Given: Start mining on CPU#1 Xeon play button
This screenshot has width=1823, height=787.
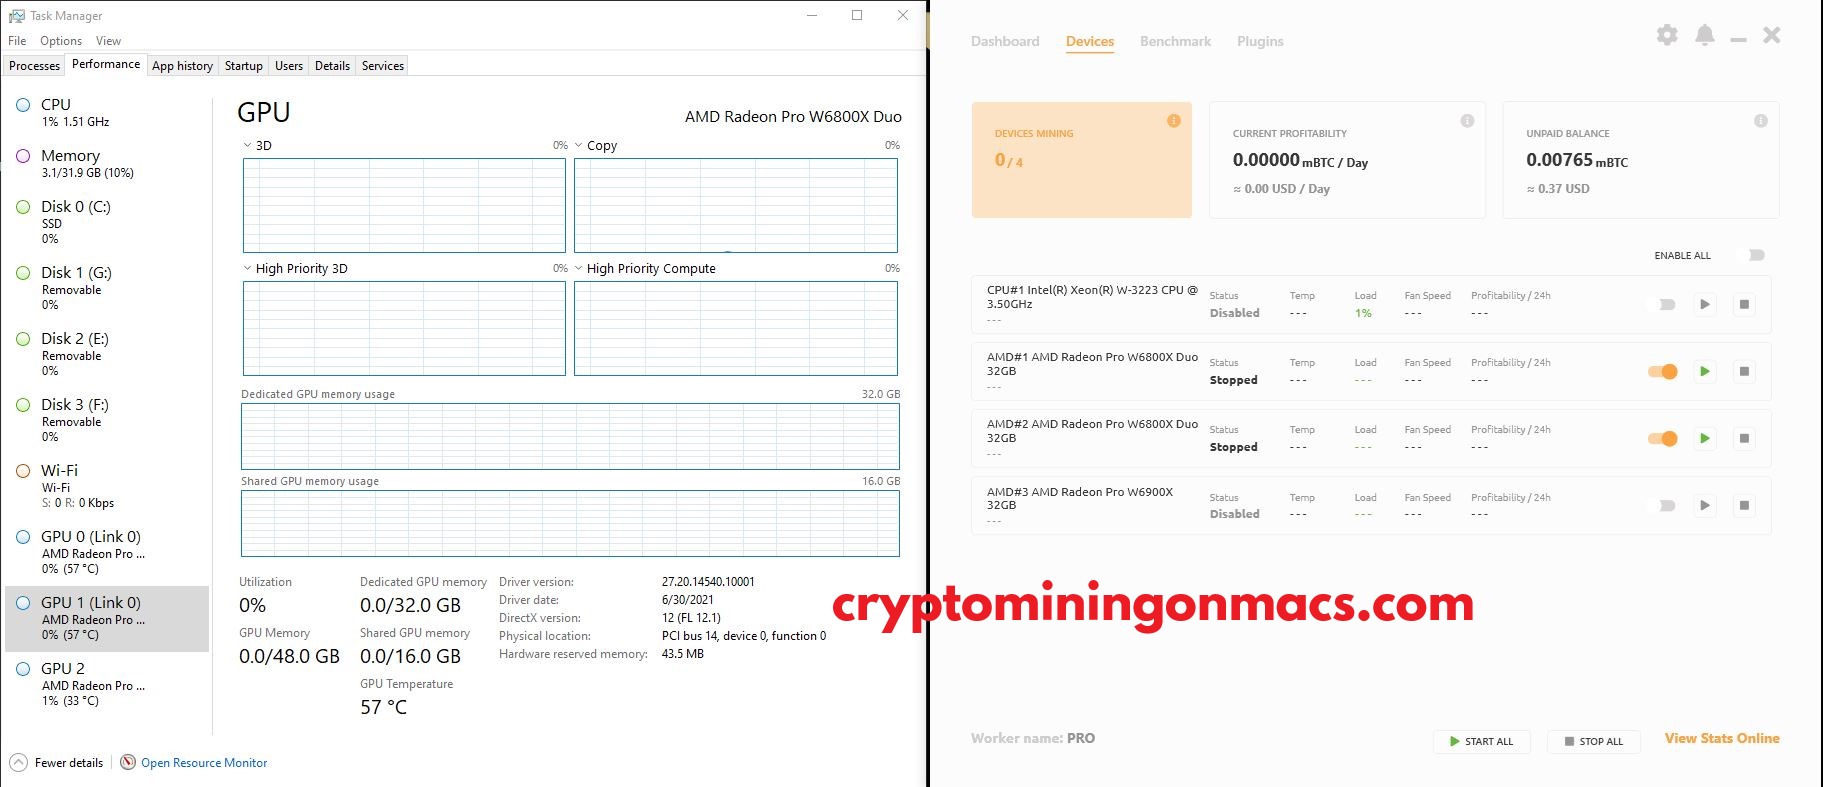Looking at the screenshot, I should (x=1705, y=304).
